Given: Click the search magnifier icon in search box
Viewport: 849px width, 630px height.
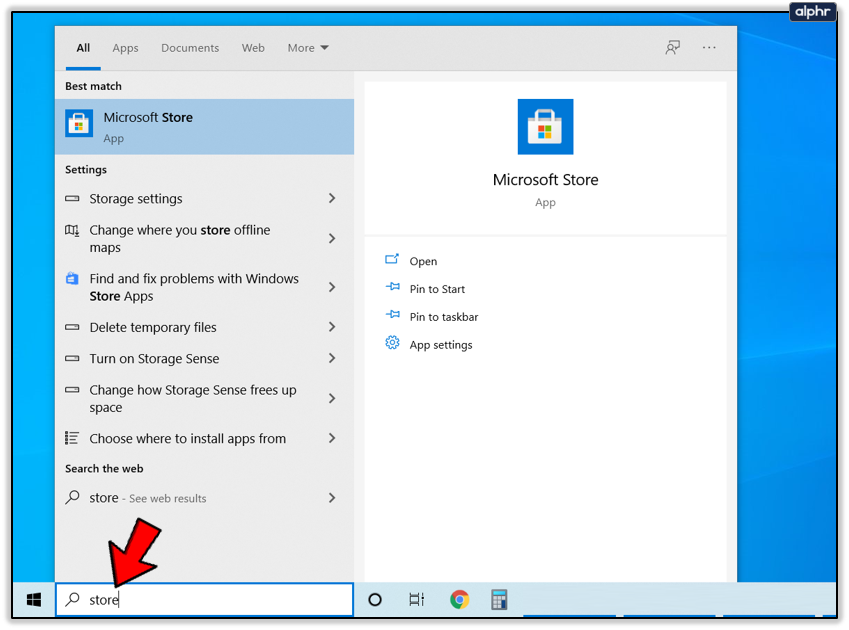Looking at the screenshot, I should [x=73, y=599].
